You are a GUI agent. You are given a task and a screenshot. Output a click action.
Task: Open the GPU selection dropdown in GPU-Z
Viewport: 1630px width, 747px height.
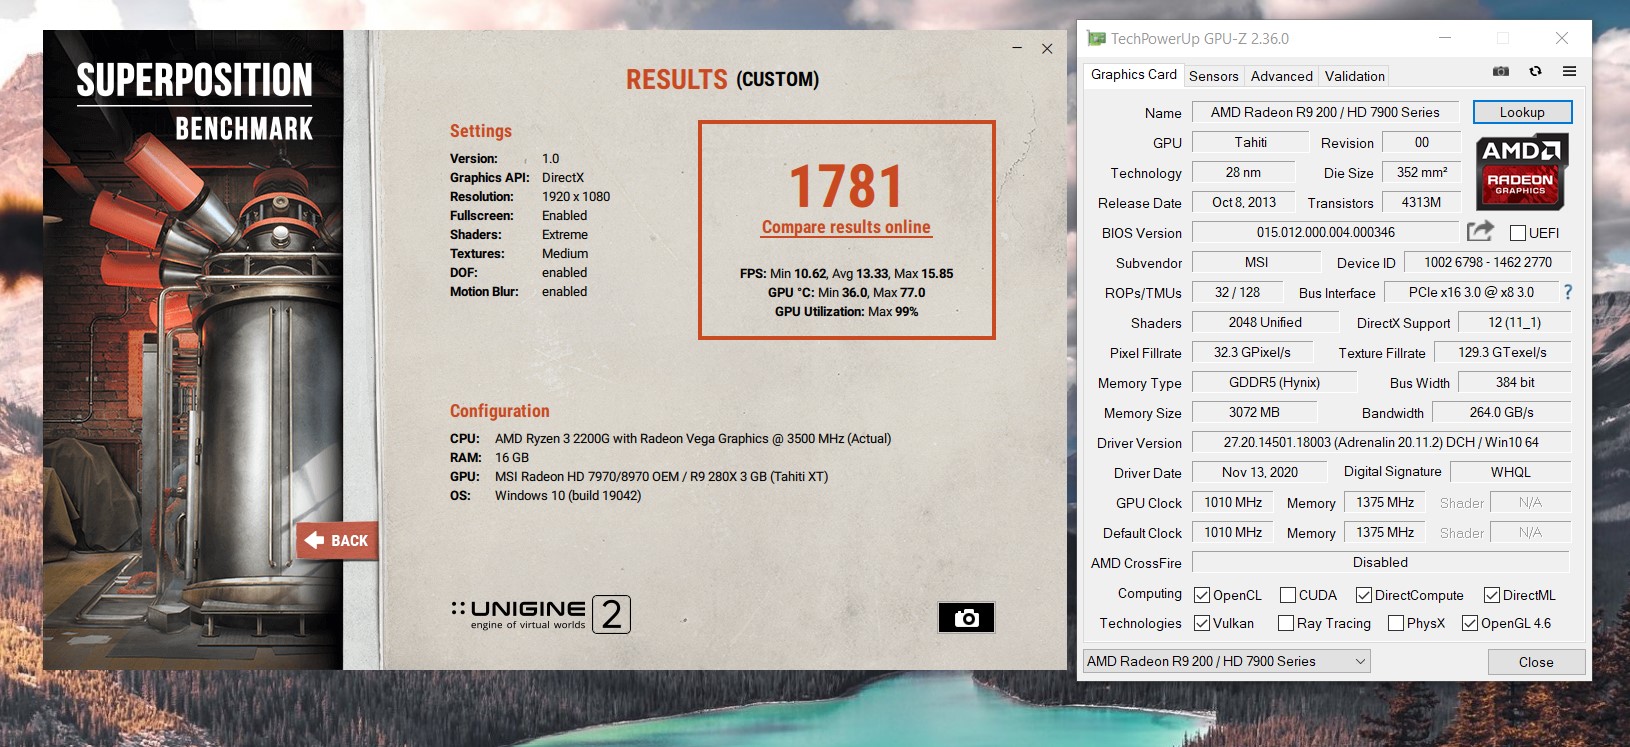click(1227, 661)
